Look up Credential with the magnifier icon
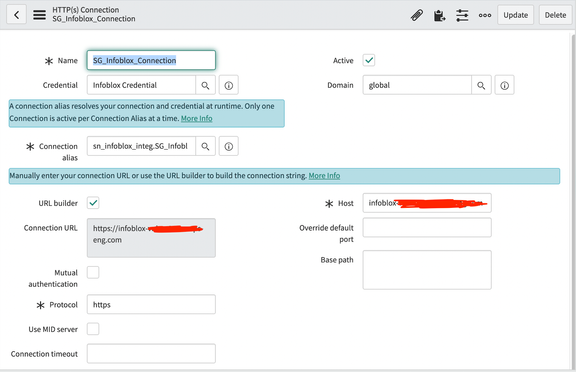Viewport: 576px width, 372px height. coord(205,85)
